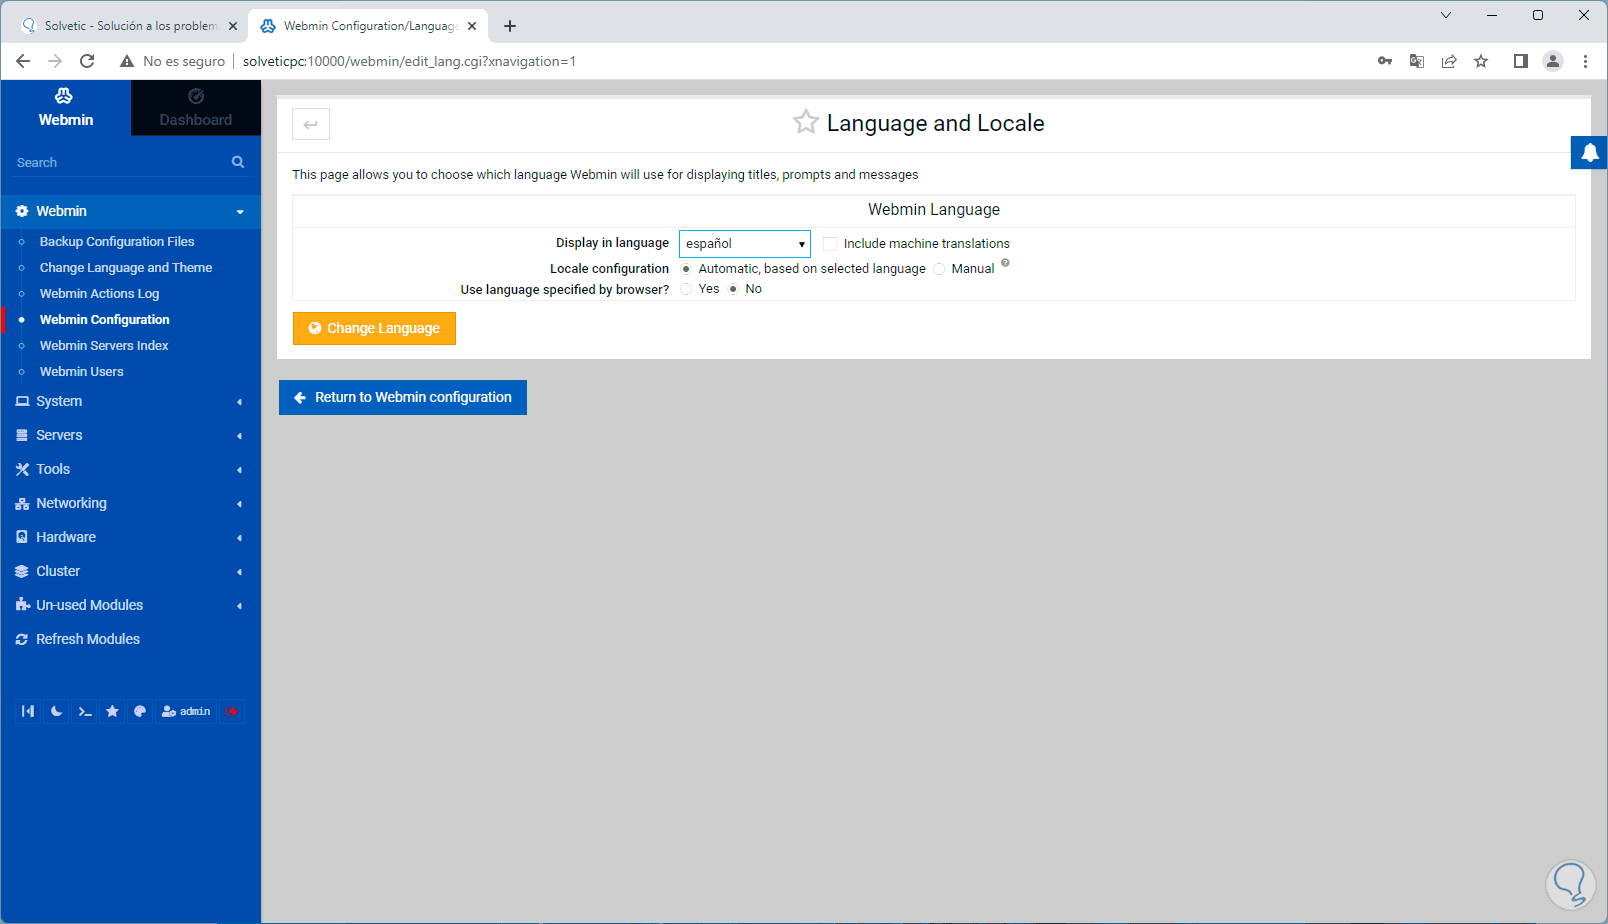
Task: Click the red logout icon
Action: tap(232, 711)
